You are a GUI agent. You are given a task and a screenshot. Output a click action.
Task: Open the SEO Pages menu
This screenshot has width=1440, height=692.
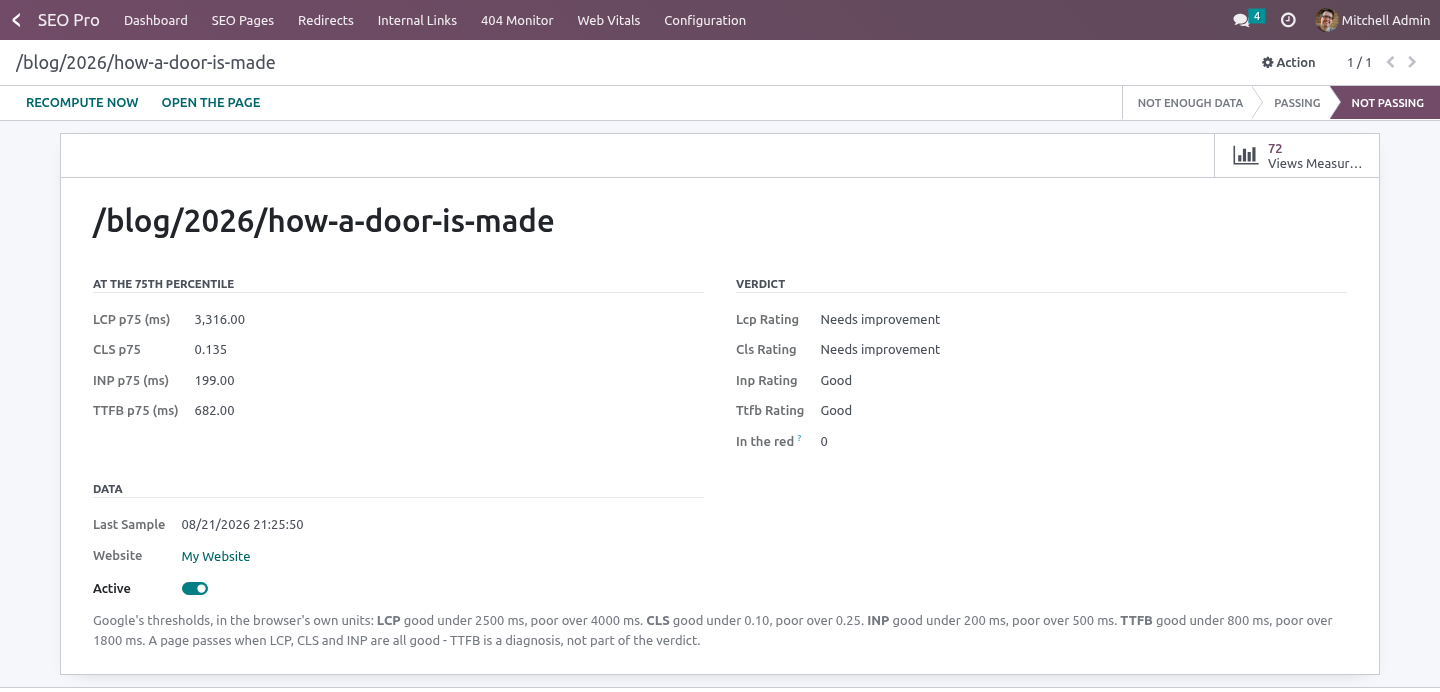pyautogui.click(x=243, y=20)
